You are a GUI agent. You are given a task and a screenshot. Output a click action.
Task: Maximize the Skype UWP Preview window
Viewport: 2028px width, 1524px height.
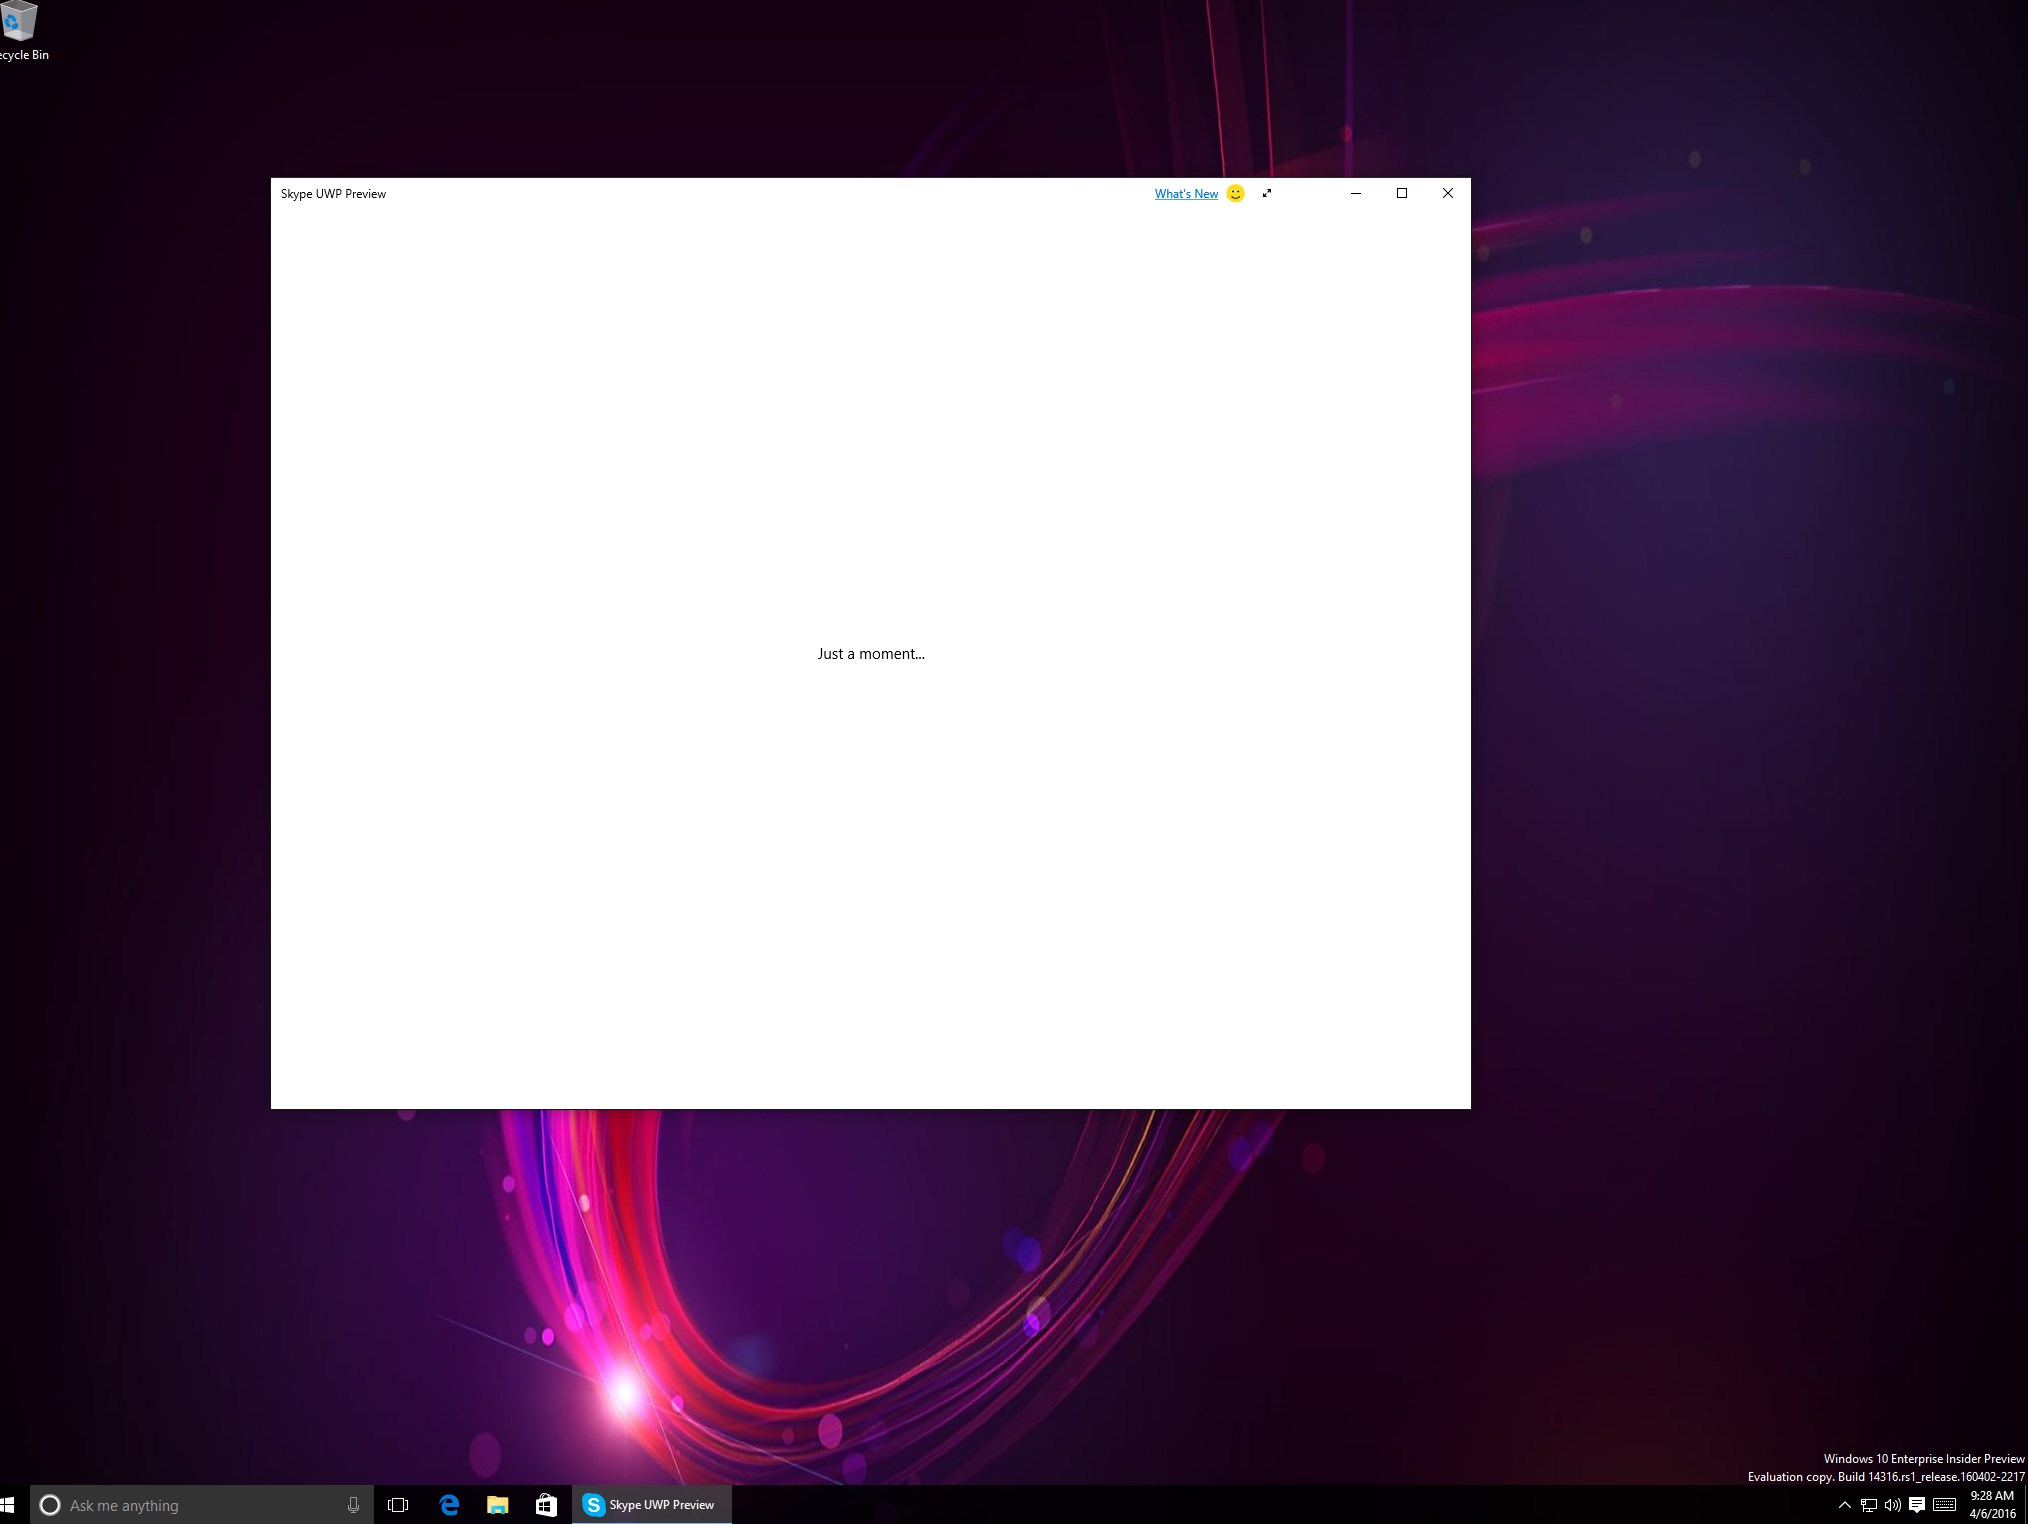1402,193
